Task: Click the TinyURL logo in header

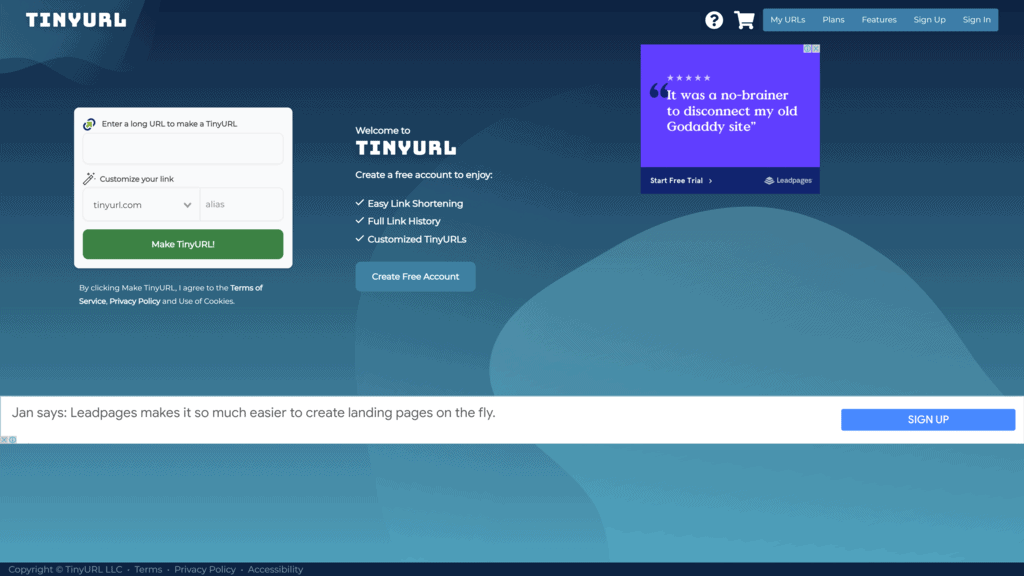Action: coord(76,20)
